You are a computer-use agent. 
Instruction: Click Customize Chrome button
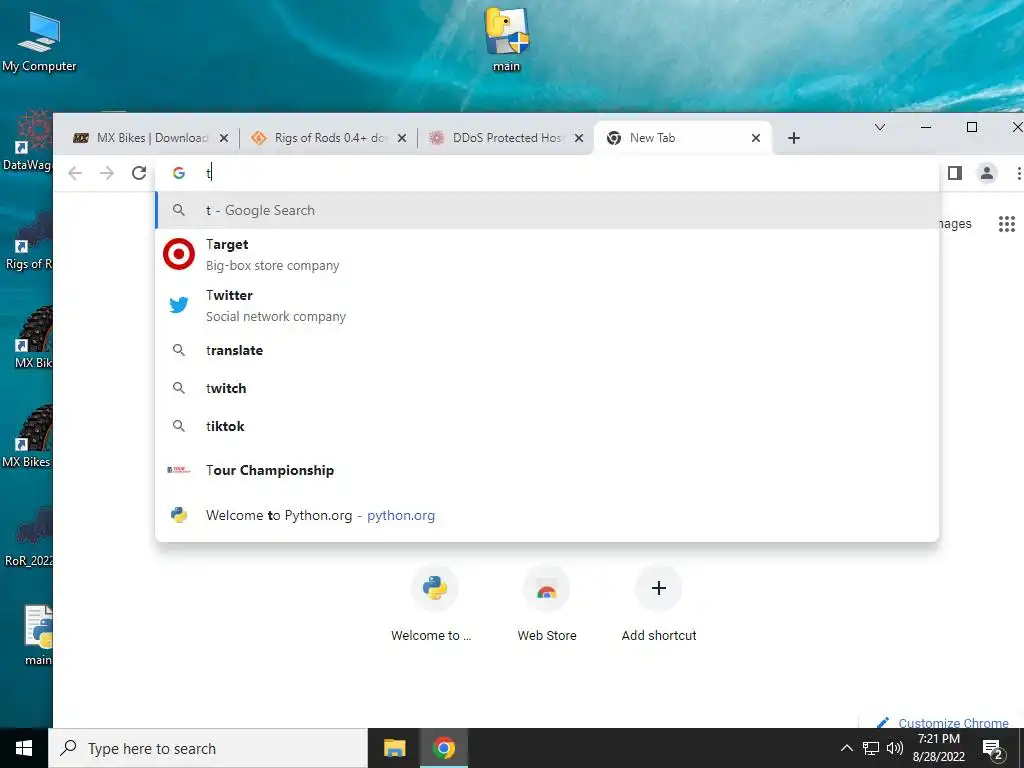pyautogui.click(x=942, y=723)
